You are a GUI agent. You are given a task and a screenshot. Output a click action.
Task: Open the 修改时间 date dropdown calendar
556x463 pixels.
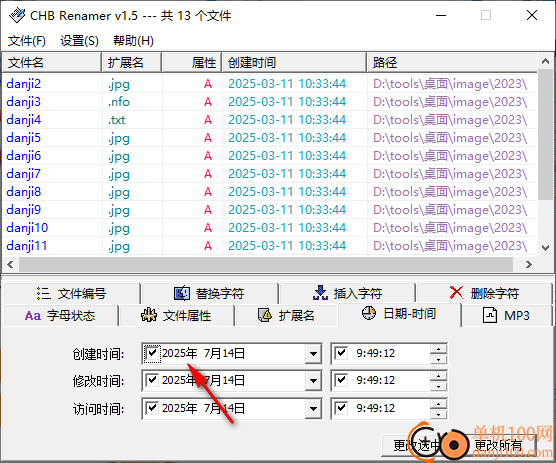pyautogui.click(x=313, y=381)
